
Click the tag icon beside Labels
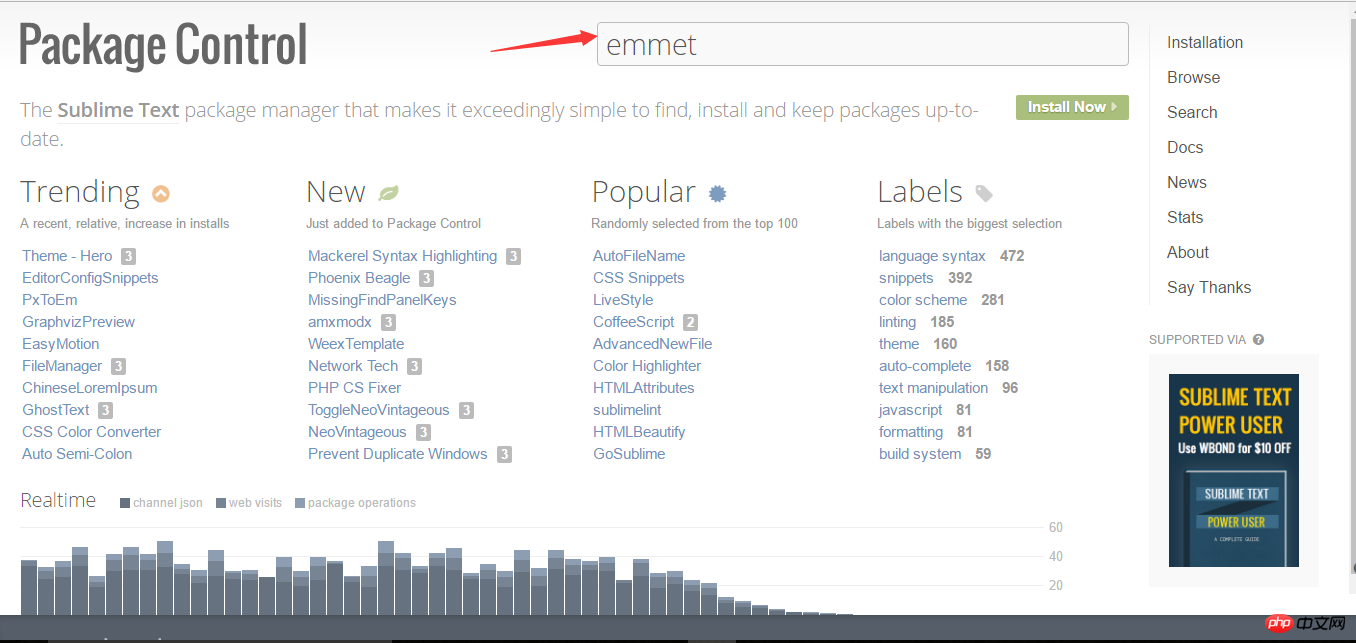(984, 194)
